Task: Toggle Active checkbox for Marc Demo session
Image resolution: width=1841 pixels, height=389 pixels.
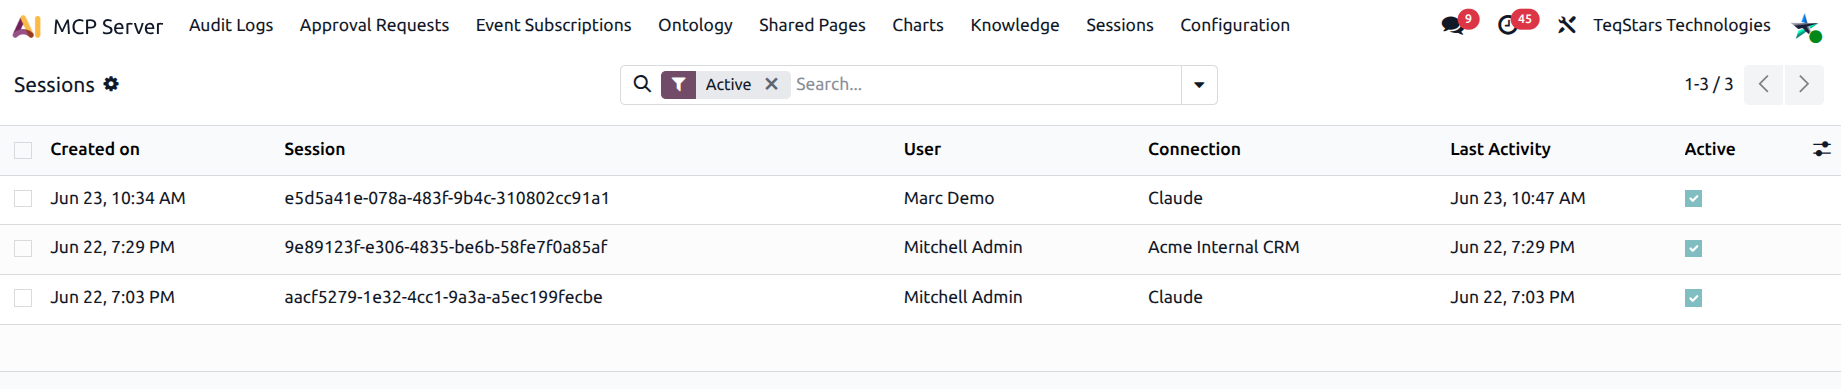Action: pos(1693,199)
